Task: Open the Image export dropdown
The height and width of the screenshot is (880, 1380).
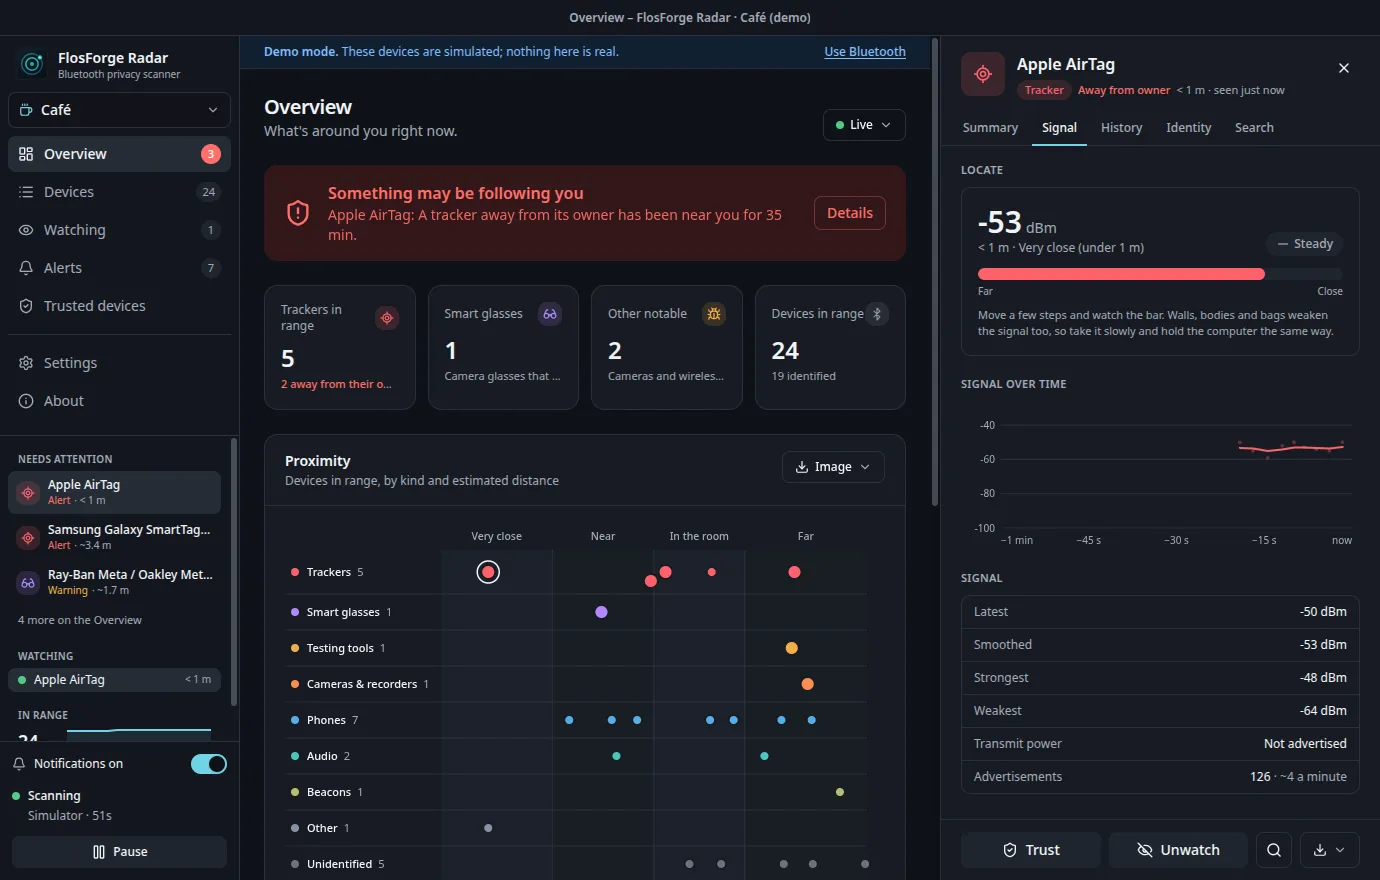Action: 833,467
